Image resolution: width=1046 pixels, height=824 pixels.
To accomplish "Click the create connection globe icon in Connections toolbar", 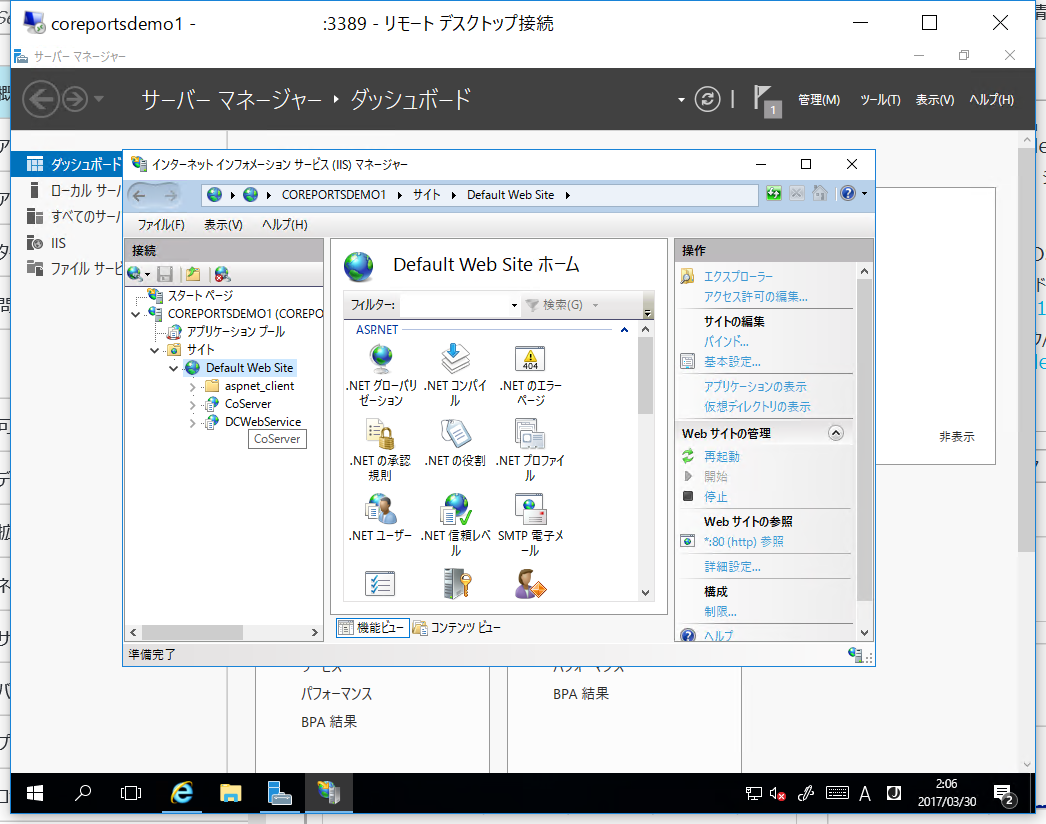I will [135, 274].
